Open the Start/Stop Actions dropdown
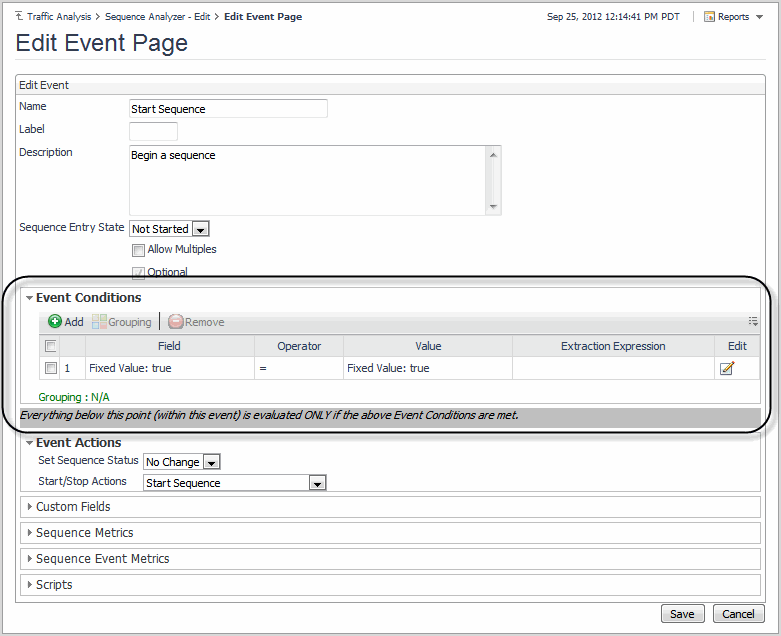The height and width of the screenshot is (636, 781). click(316, 483)
